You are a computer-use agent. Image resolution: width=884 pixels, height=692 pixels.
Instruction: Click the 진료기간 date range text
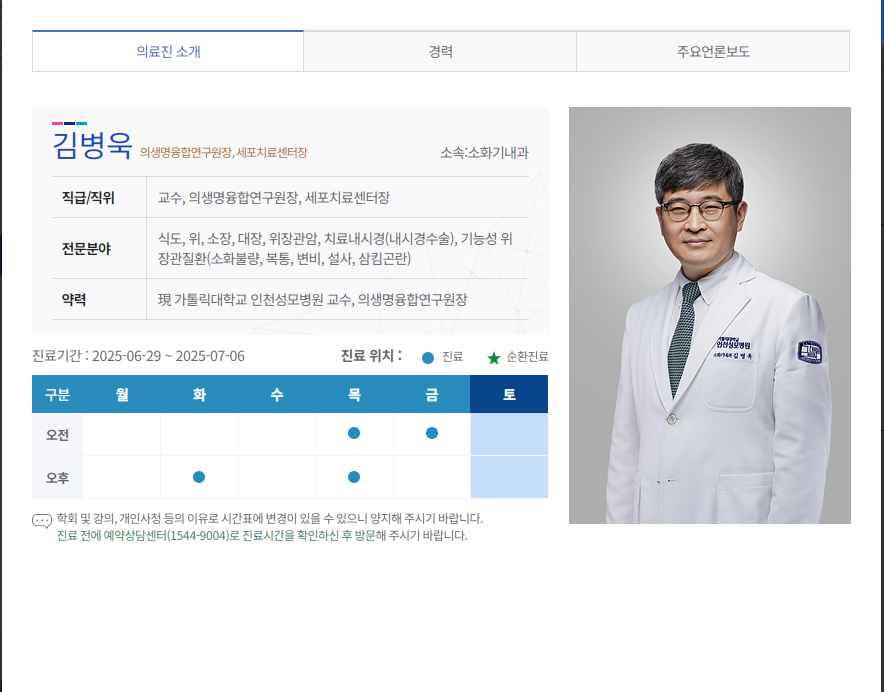(138, 356)
